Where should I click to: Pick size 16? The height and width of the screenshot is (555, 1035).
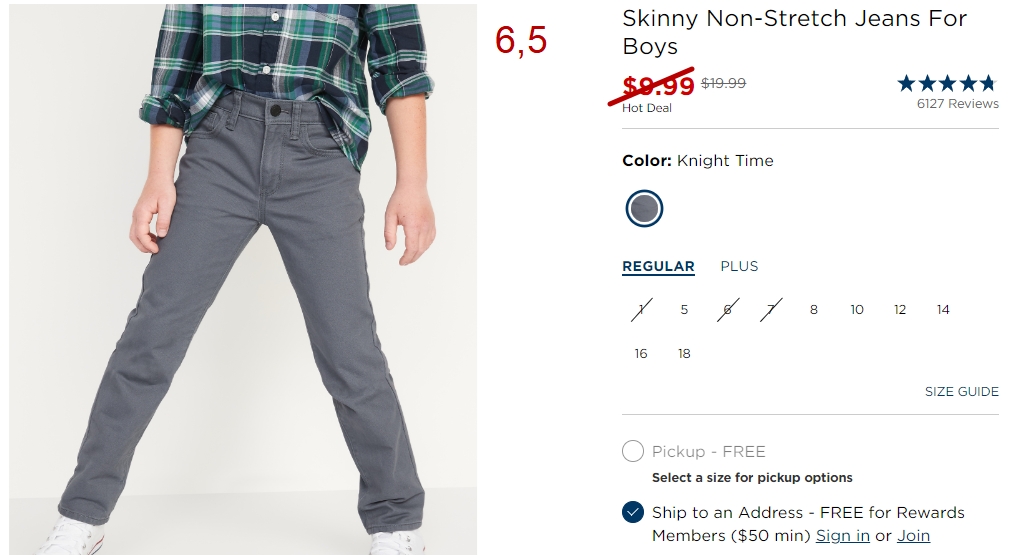[x=641, y=354]
